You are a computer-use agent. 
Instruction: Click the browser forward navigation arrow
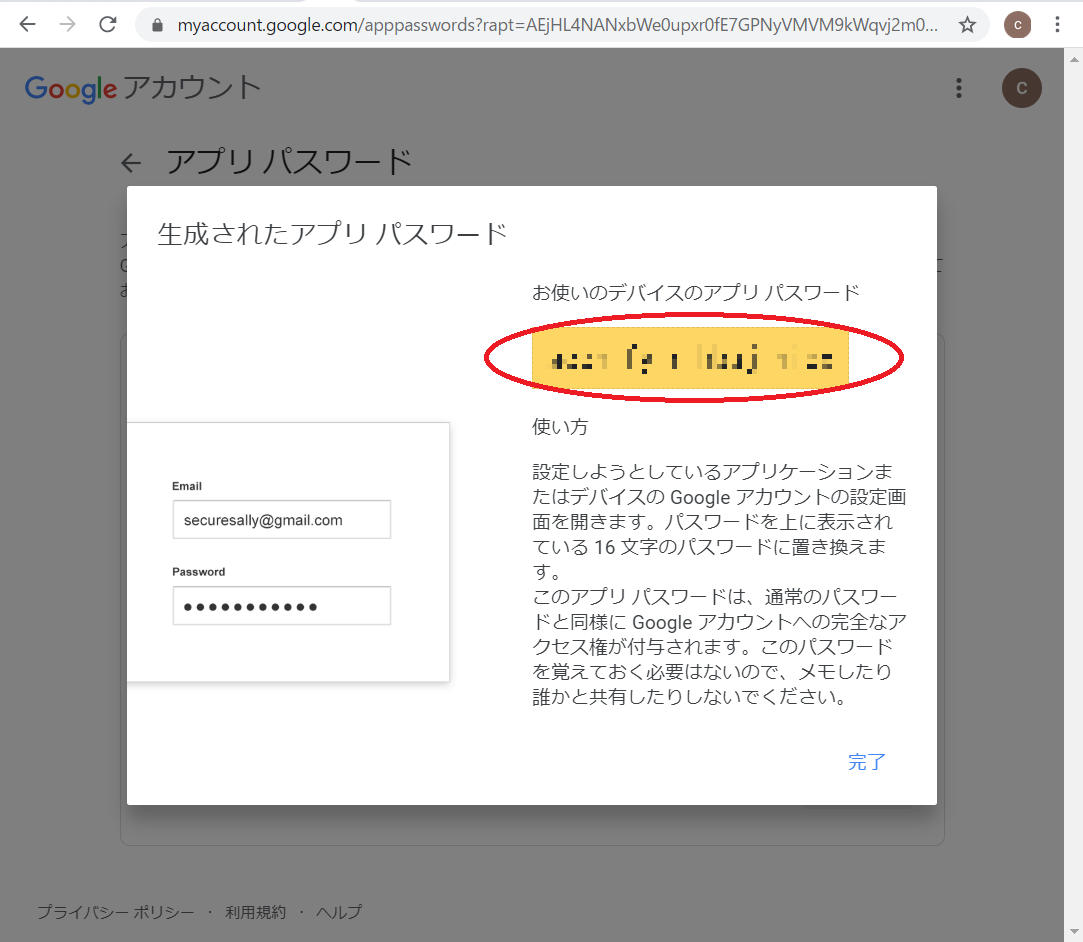click(66, 24)
